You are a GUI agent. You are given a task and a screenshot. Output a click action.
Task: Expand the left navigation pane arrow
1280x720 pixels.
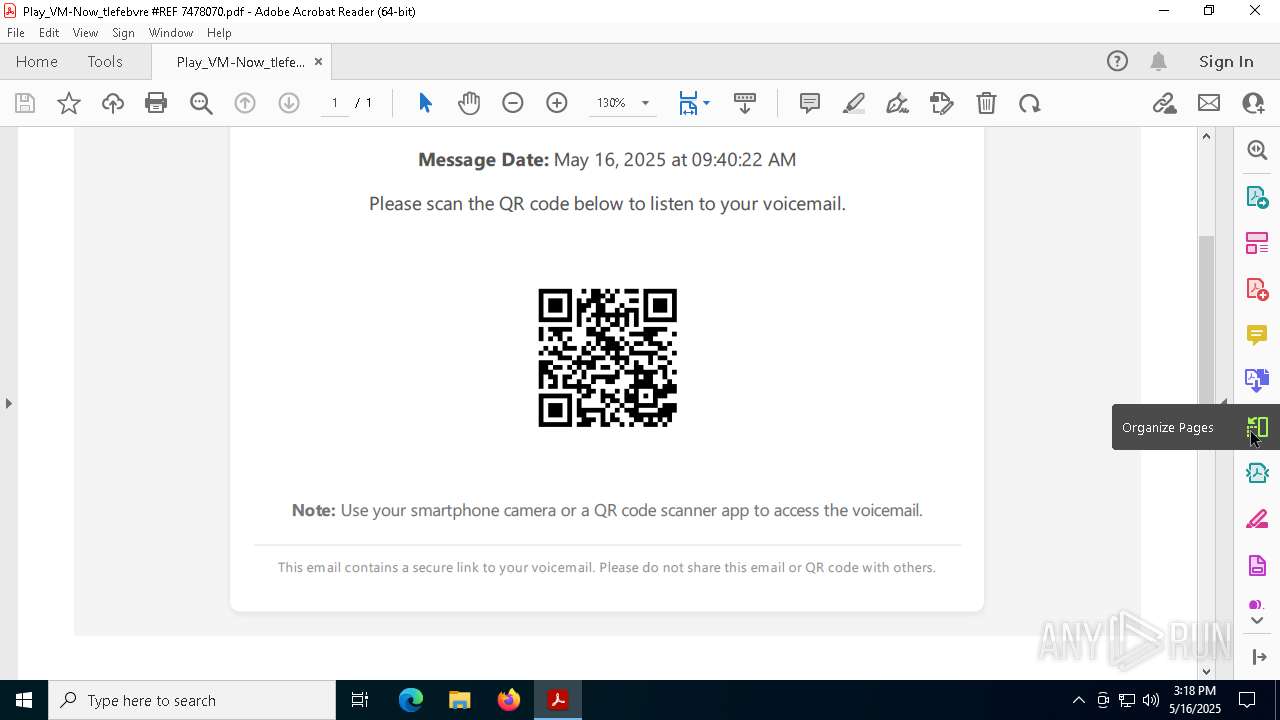click(9, 403)
